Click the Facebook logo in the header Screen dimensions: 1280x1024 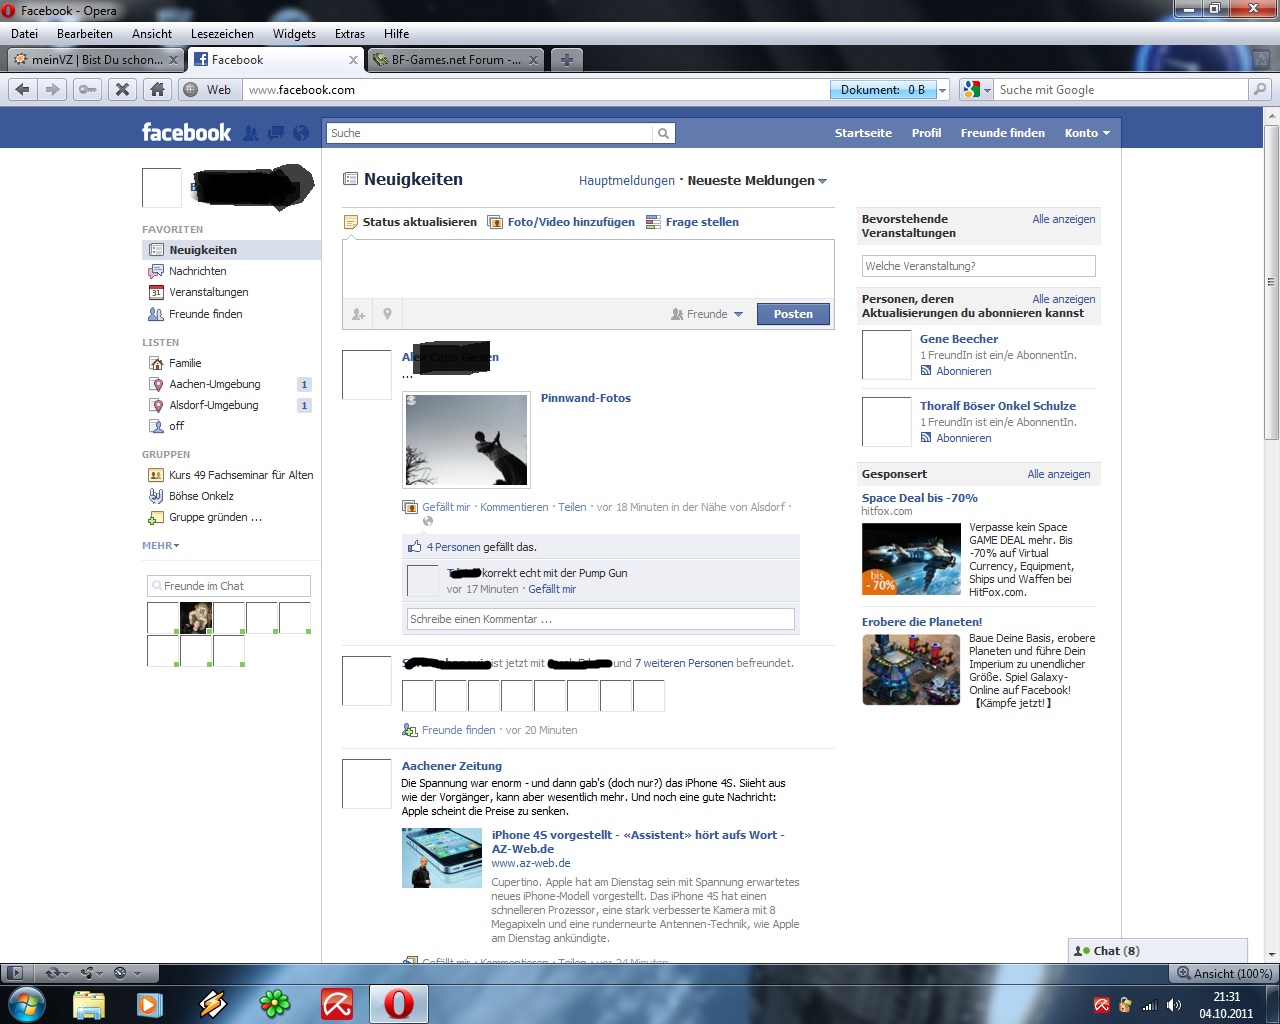point(186,132)
